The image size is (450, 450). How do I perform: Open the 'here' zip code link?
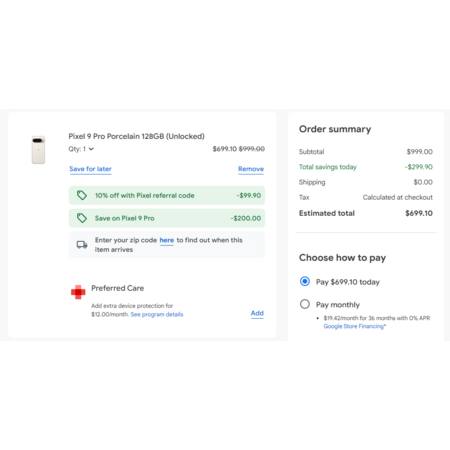(167, 240)
